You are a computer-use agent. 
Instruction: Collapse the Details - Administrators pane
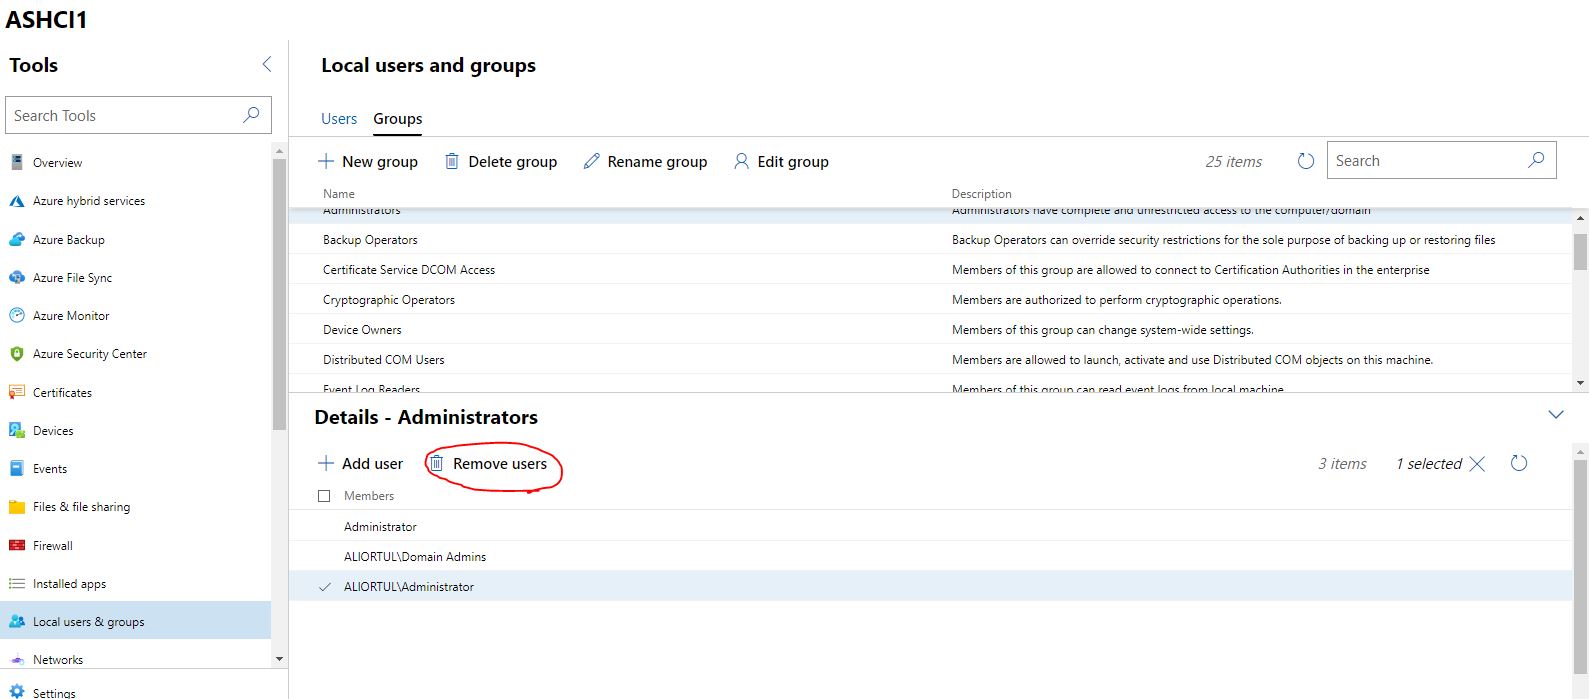pos(1555,415)
